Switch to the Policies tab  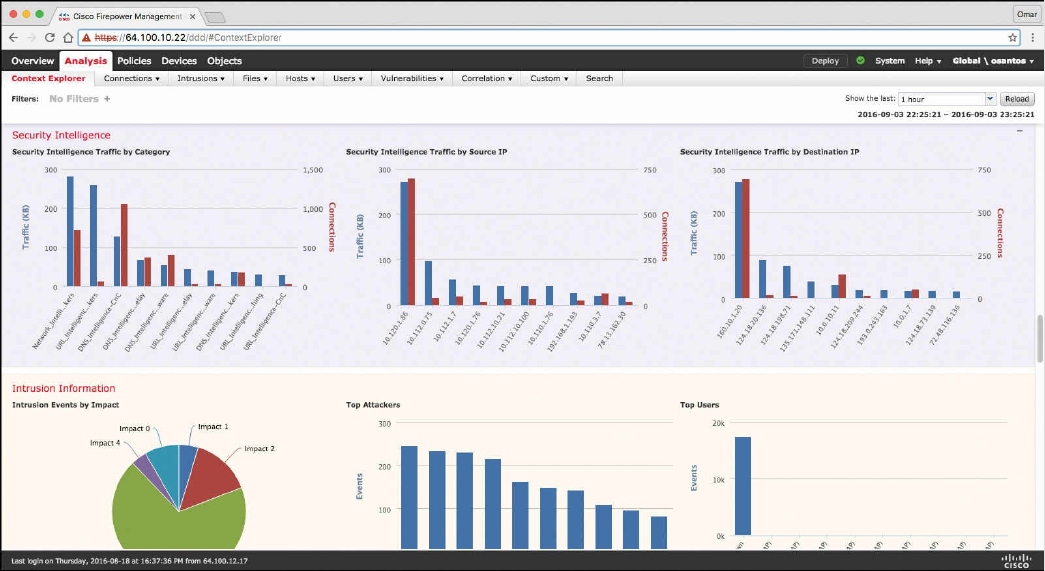pyautogui.click(x=134, y=61)
